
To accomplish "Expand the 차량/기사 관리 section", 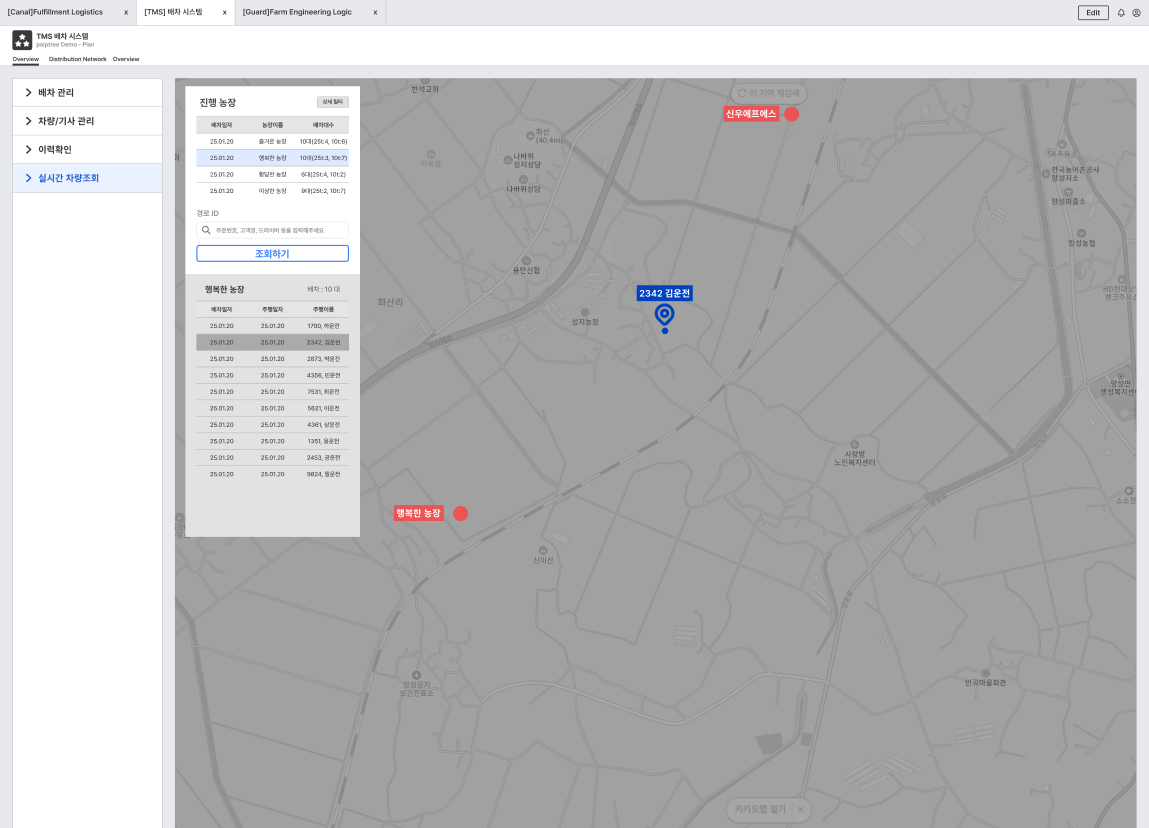I will tap(87, 121).
